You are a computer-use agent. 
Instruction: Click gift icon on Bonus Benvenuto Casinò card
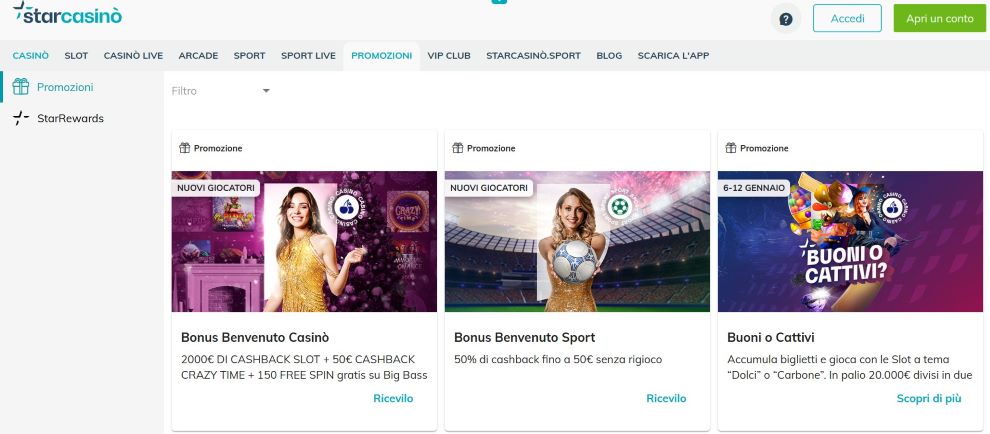184,148
